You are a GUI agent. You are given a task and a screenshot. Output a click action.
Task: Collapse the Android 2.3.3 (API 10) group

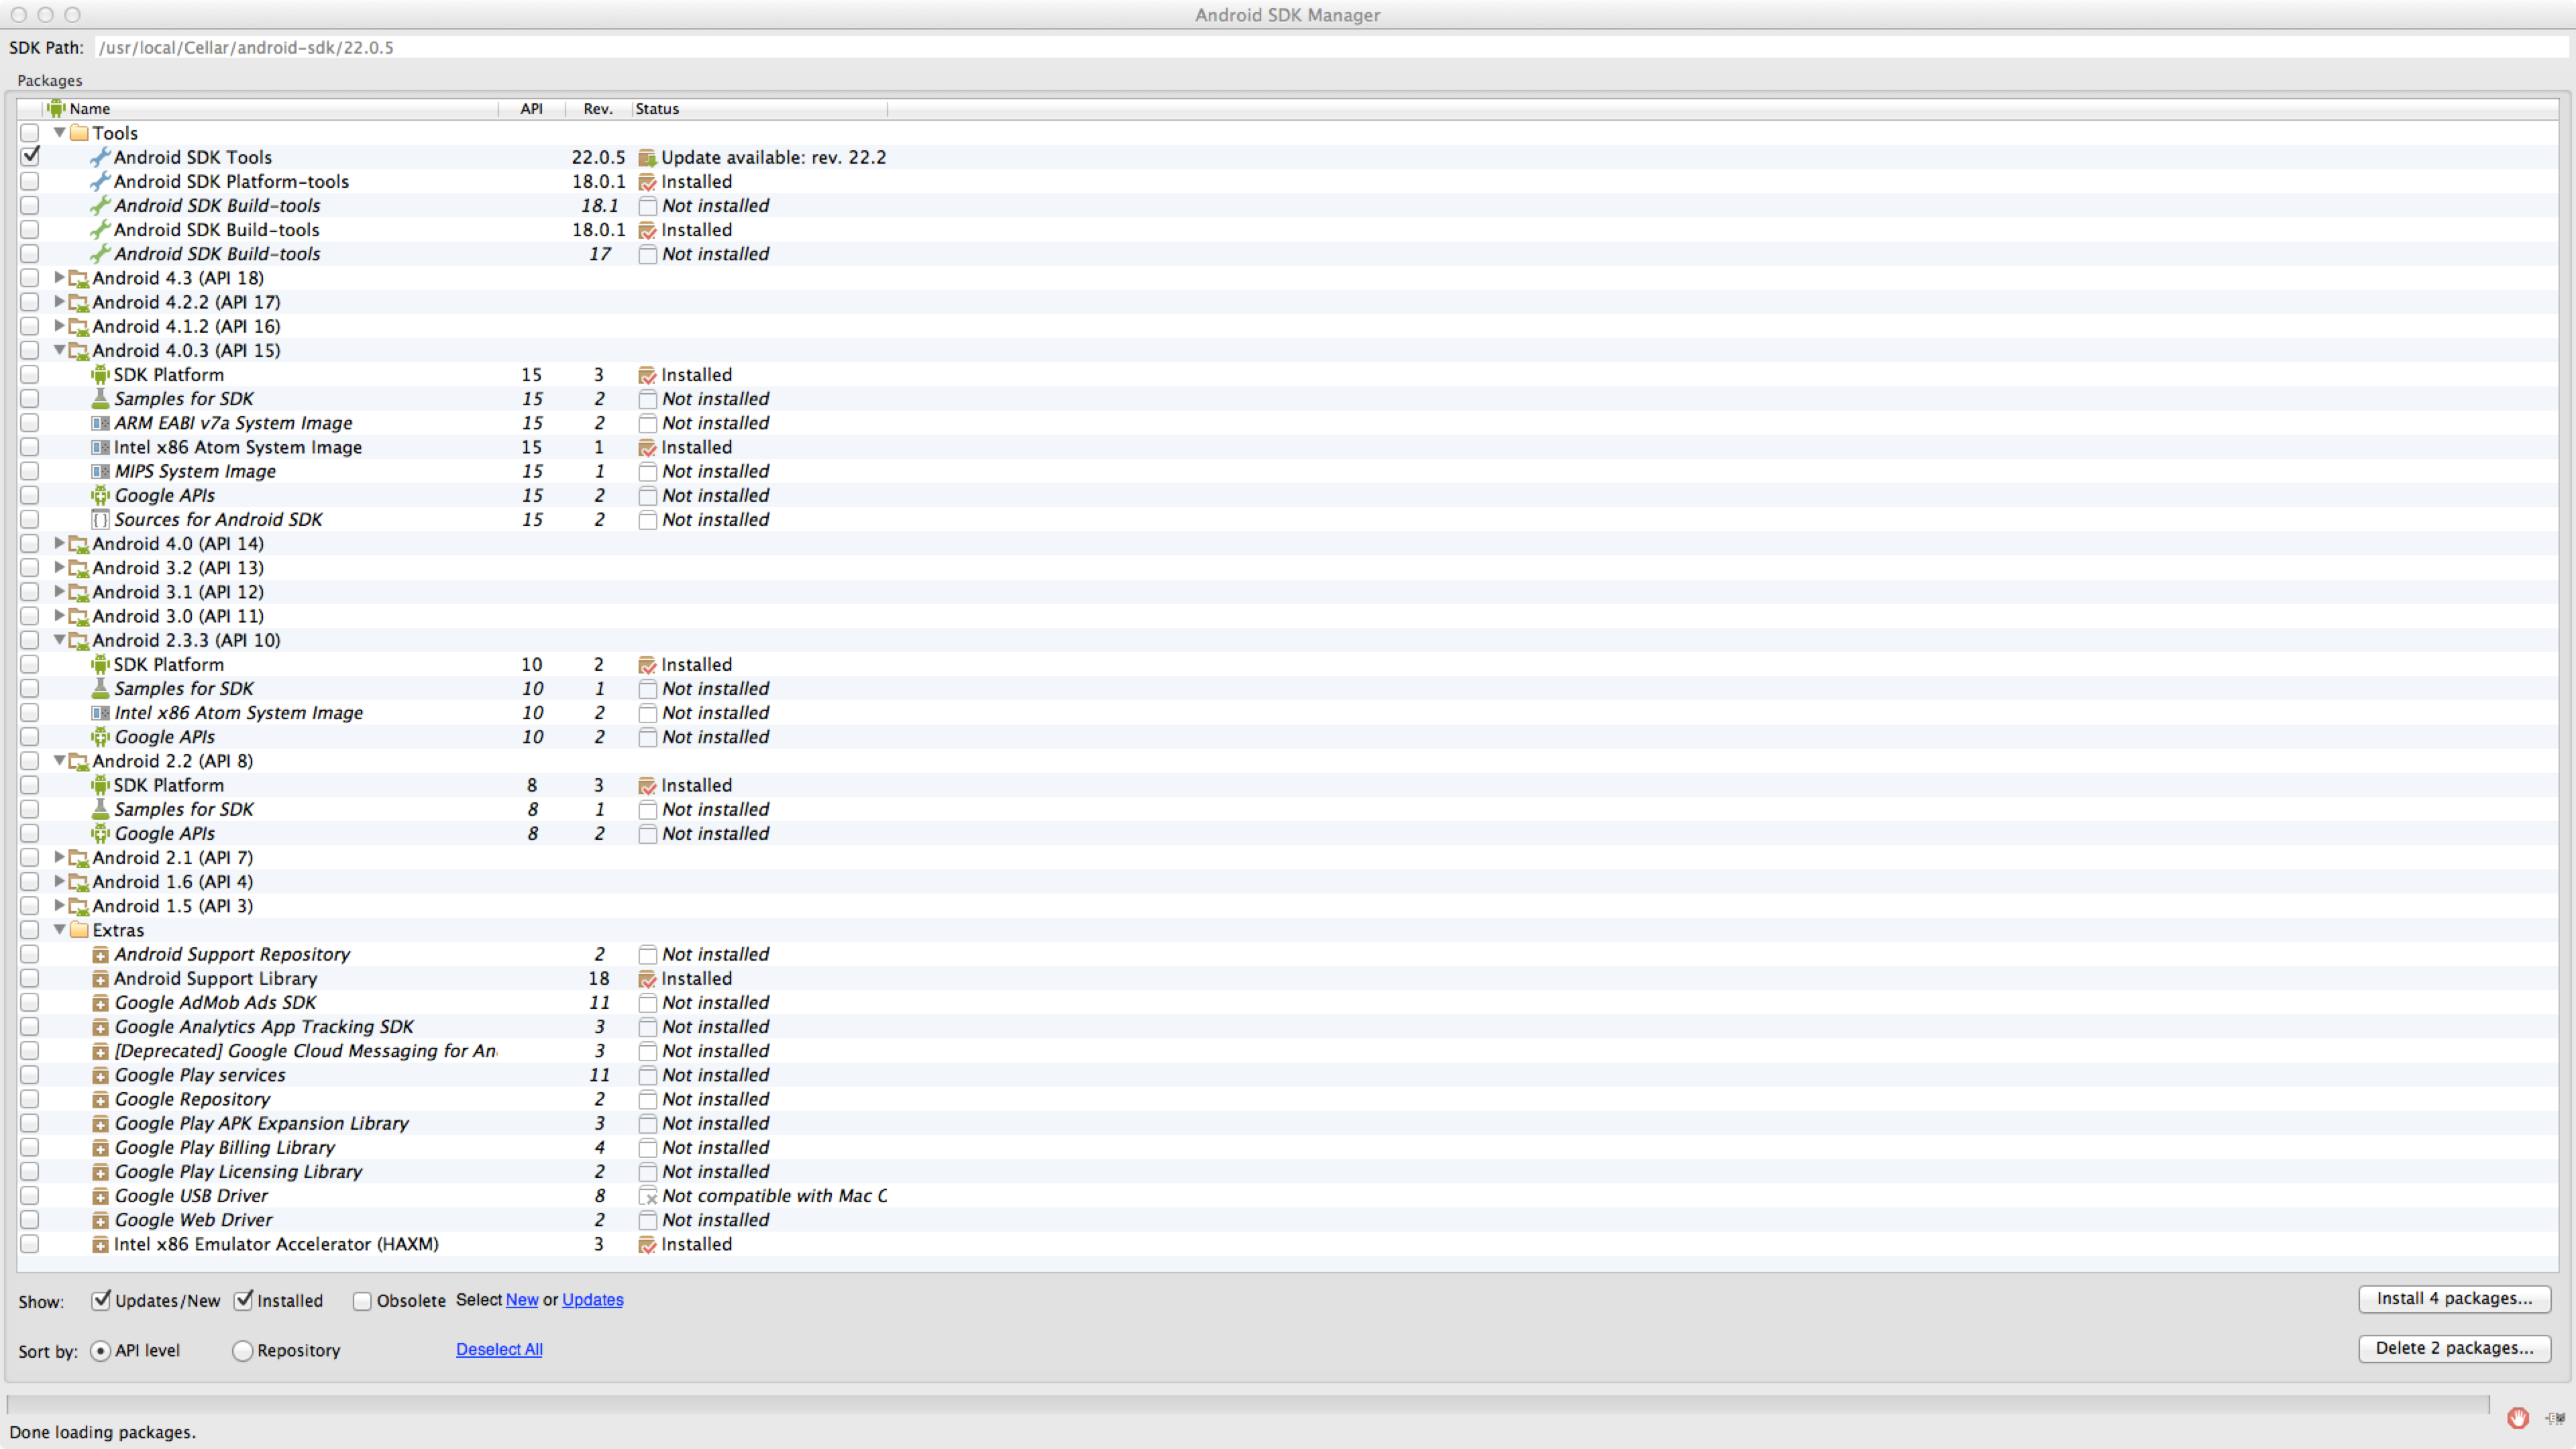pyautogui.click(x=59, y=640)
